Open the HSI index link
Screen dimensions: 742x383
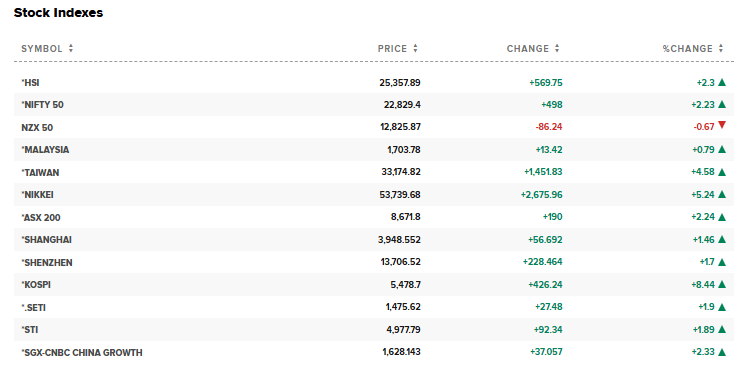(30, 82)
